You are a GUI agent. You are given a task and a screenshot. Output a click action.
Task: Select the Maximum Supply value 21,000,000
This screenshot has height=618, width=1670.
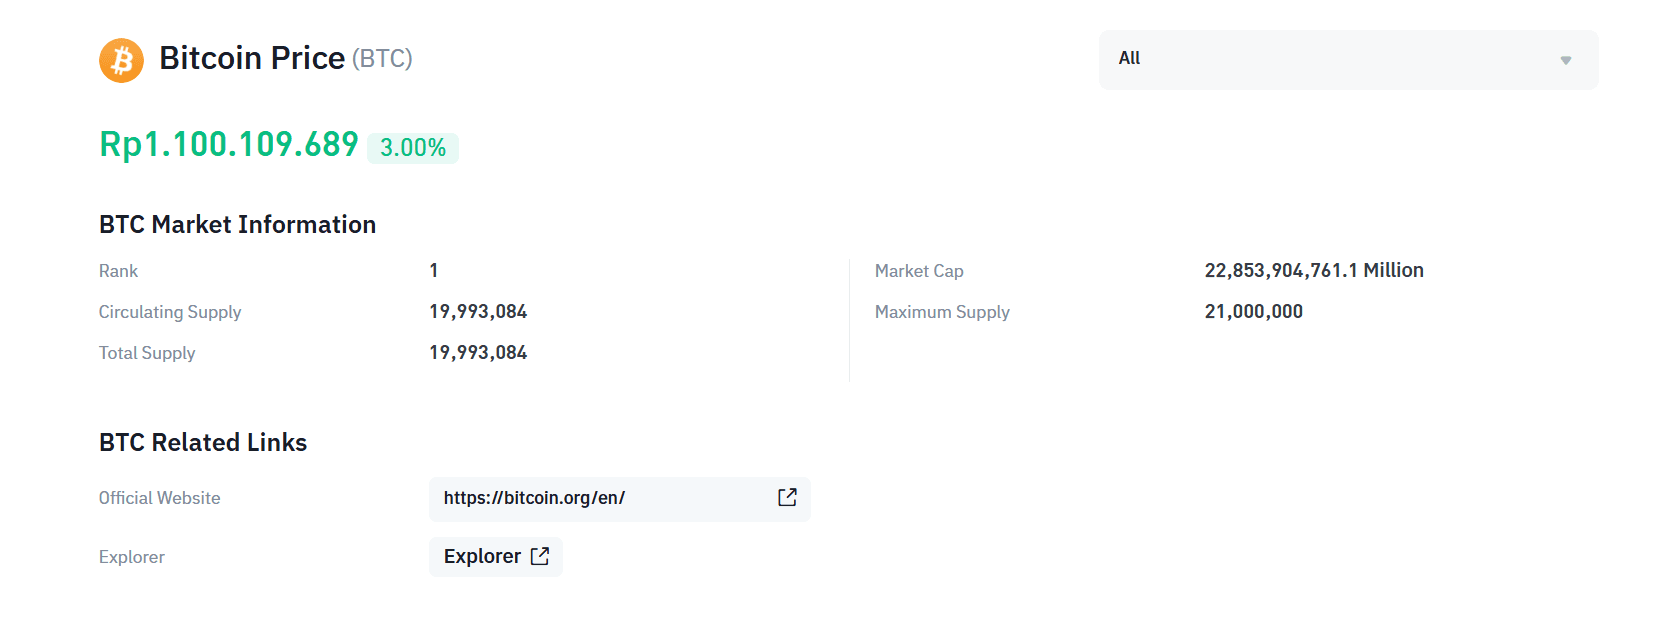click(x=1253, y=311)
